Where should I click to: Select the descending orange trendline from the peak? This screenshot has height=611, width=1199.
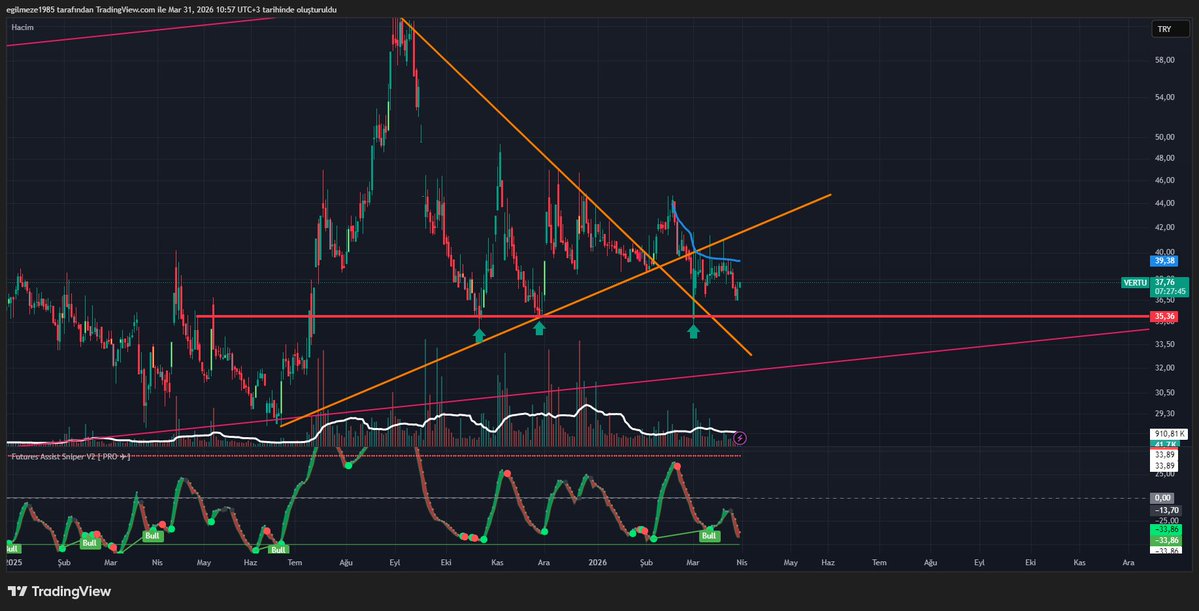point(577,187)
